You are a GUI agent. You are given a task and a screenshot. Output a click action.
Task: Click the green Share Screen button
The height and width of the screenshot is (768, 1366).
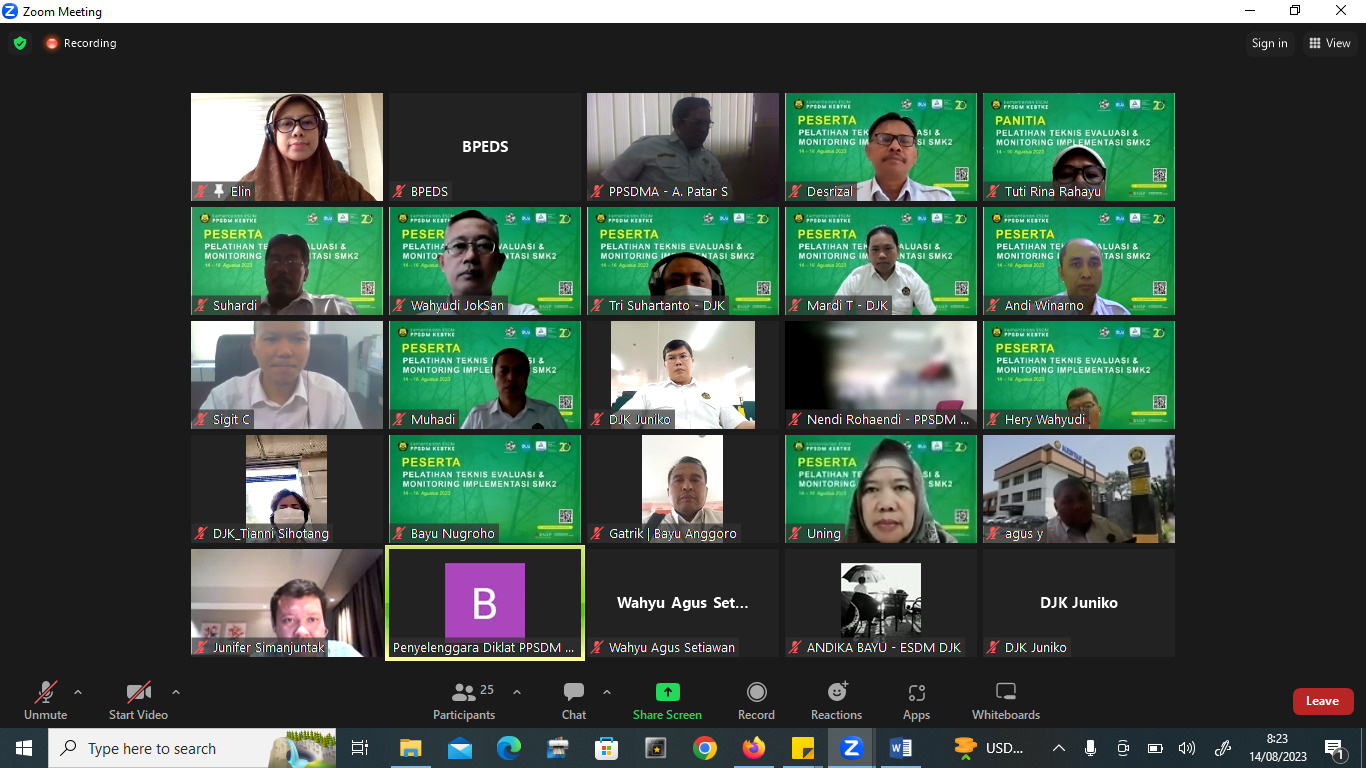(667, 700)
